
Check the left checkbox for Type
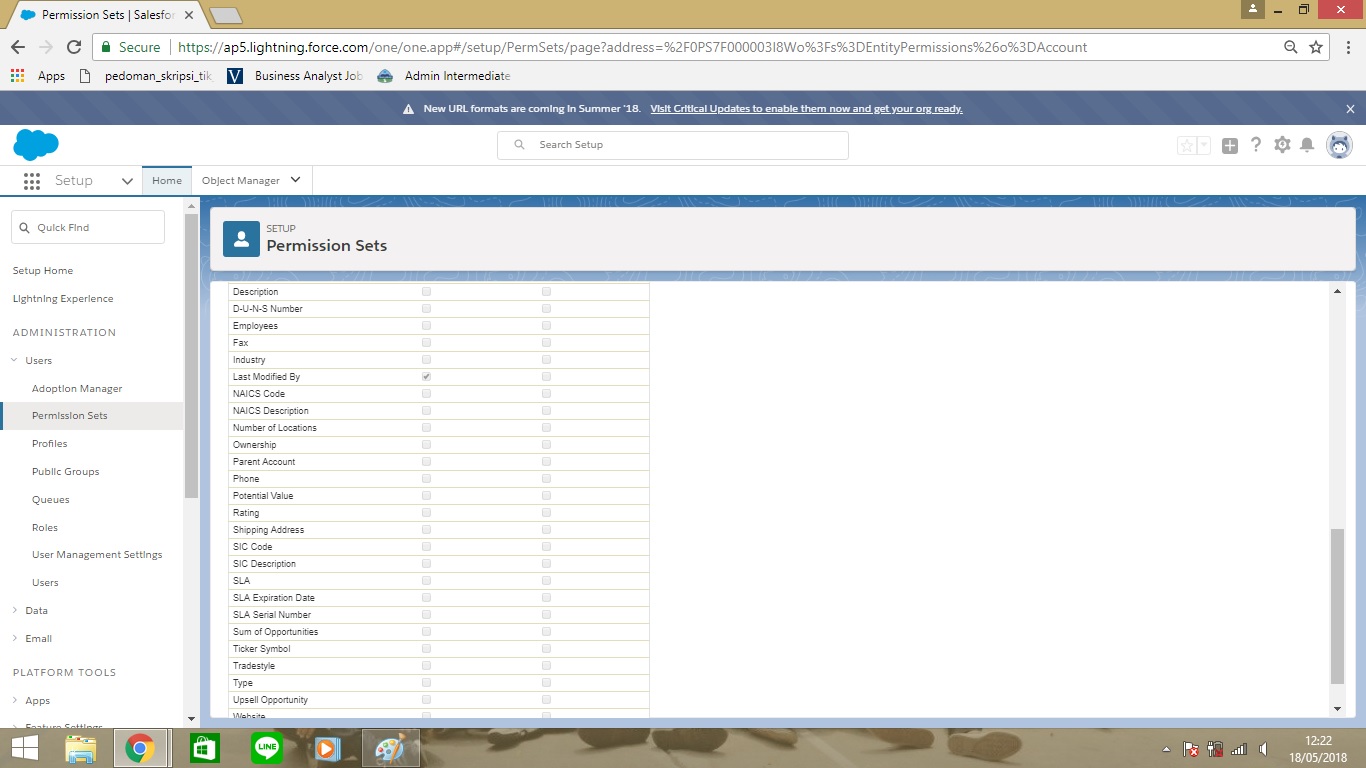tap(427, 683)
